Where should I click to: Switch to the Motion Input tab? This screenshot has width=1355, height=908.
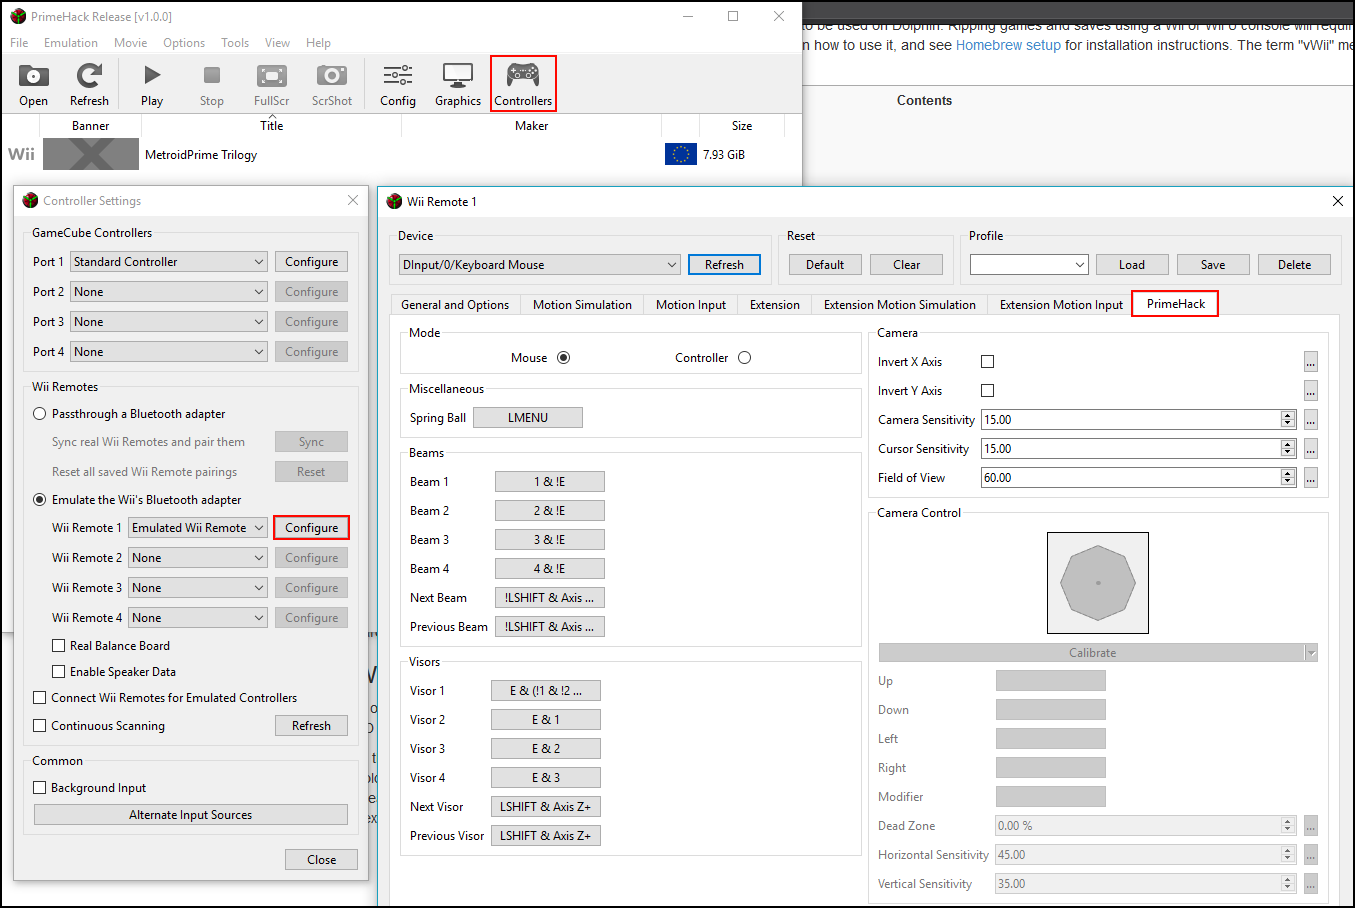point(691,305)
